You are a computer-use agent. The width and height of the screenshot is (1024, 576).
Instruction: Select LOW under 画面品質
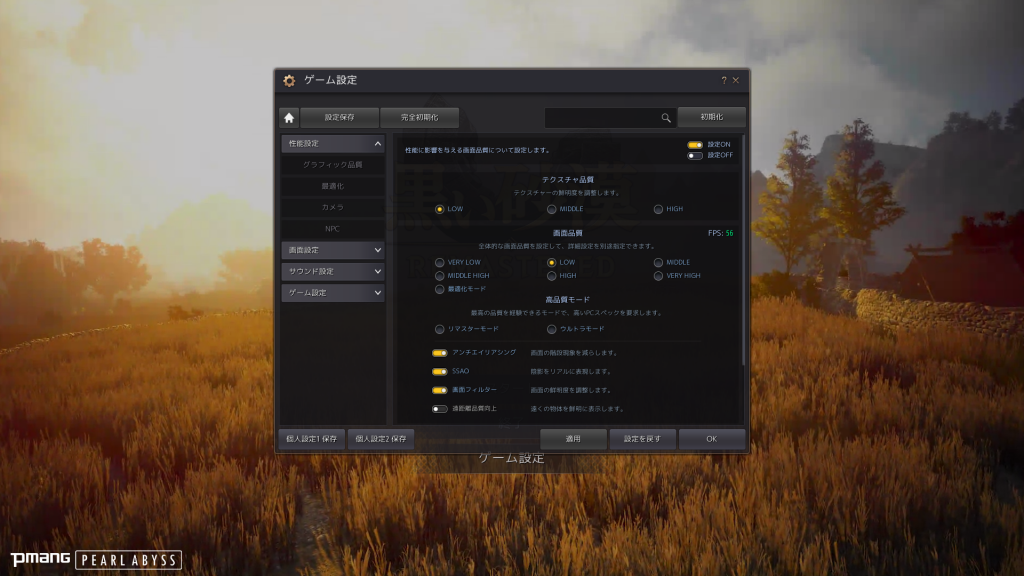pos(552,263)
